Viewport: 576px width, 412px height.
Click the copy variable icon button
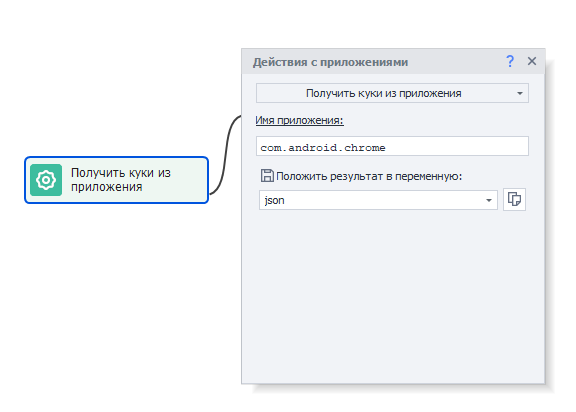[514, 199]
